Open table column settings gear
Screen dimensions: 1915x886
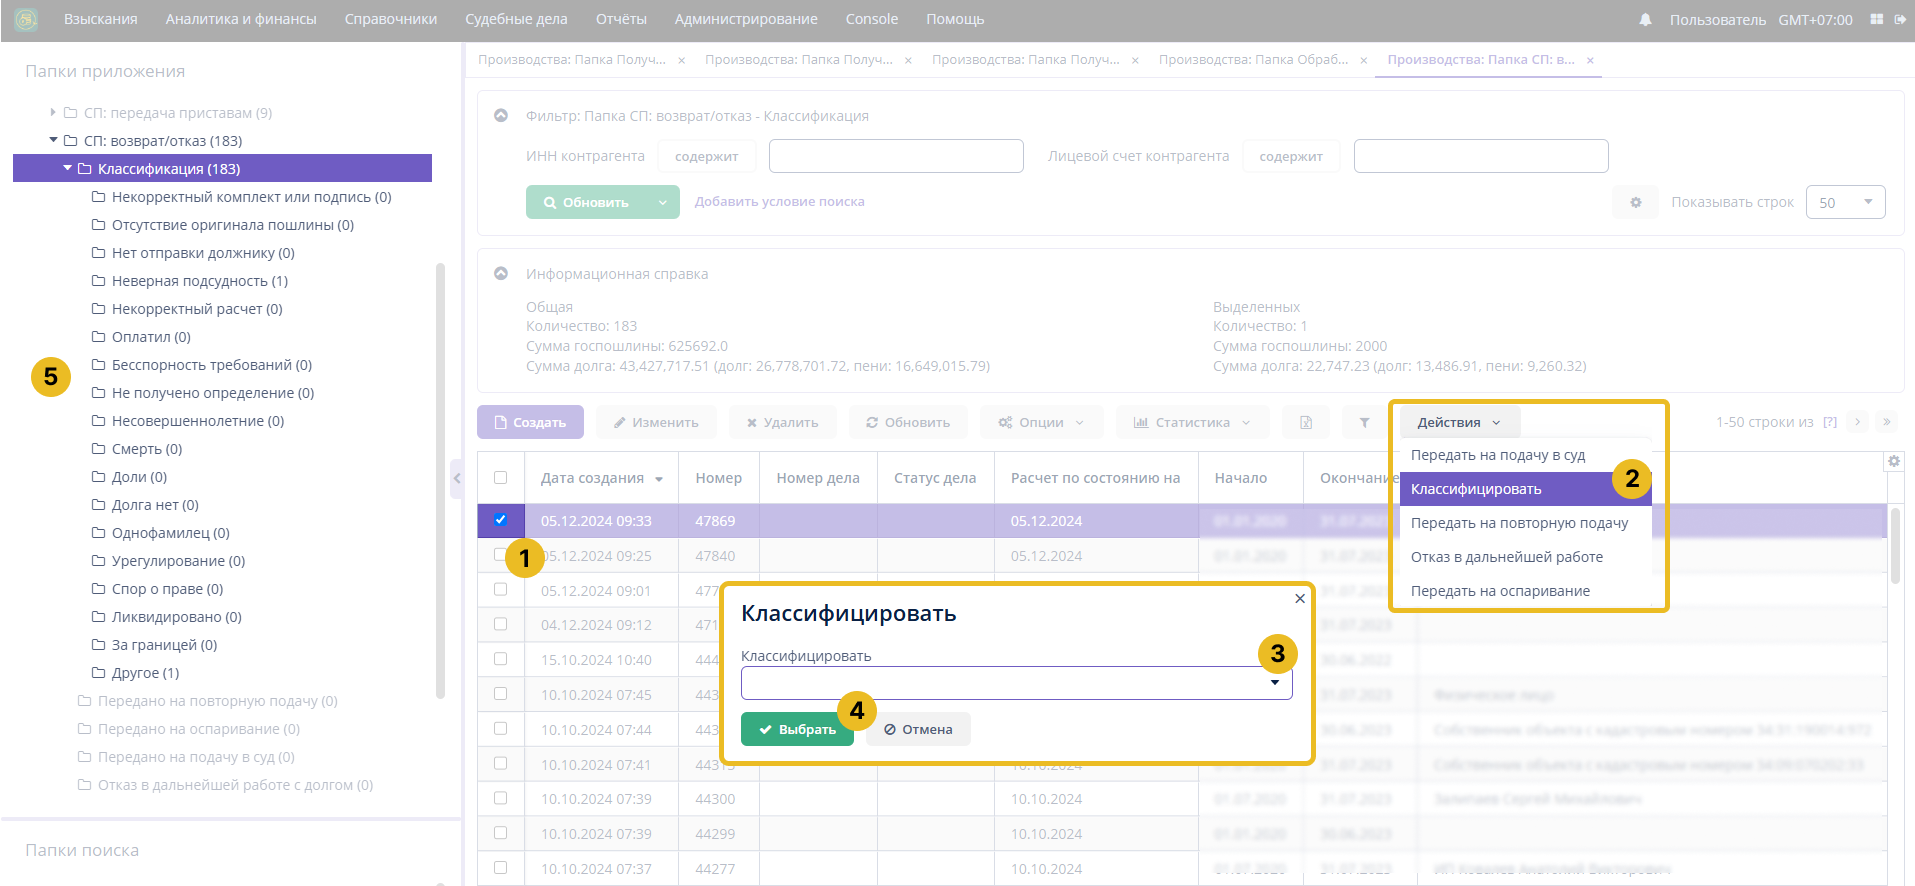(1893, 461)
